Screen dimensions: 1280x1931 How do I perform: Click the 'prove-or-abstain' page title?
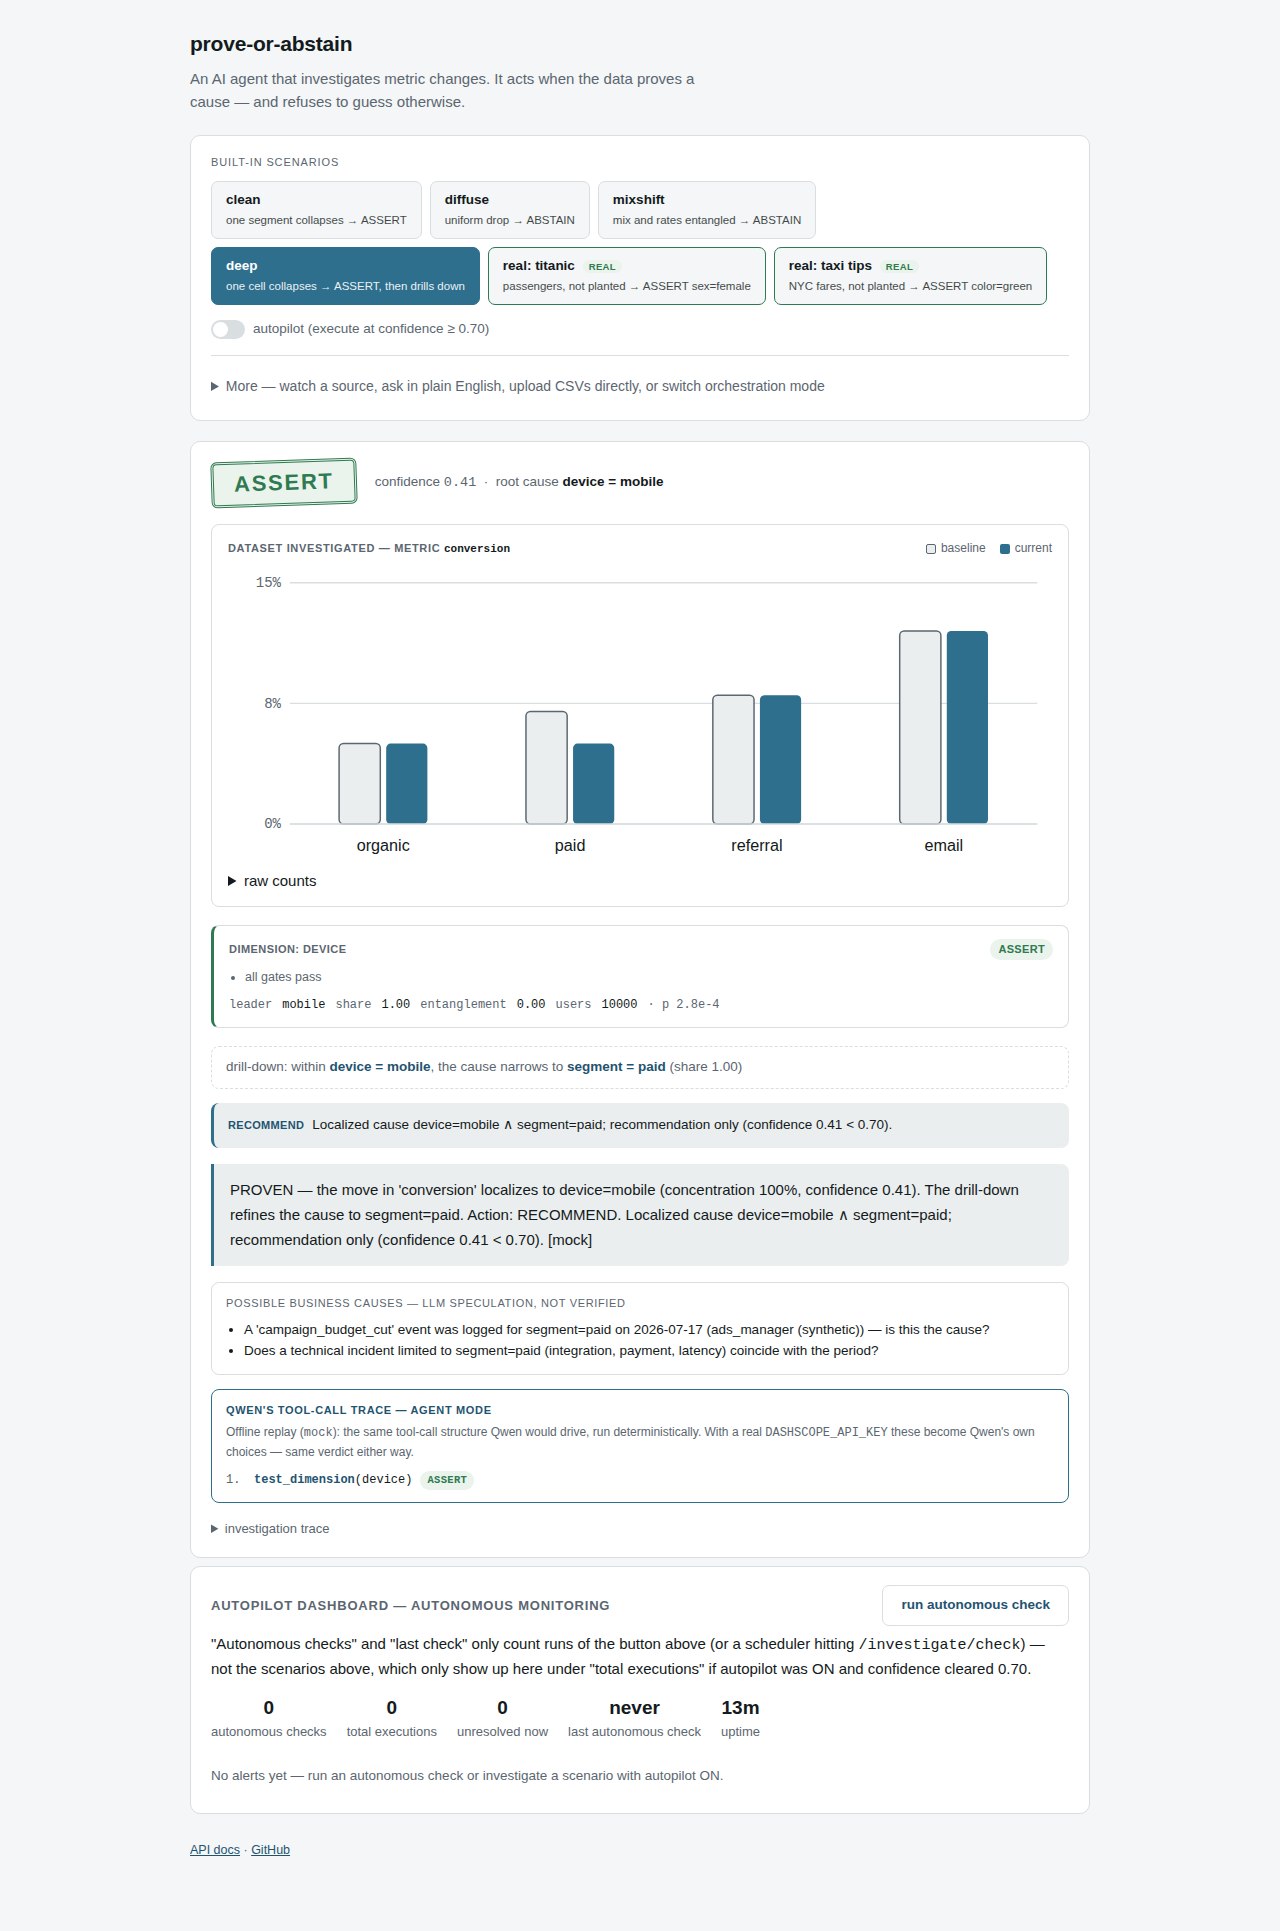pyautogui.click(x=271, y=44)
